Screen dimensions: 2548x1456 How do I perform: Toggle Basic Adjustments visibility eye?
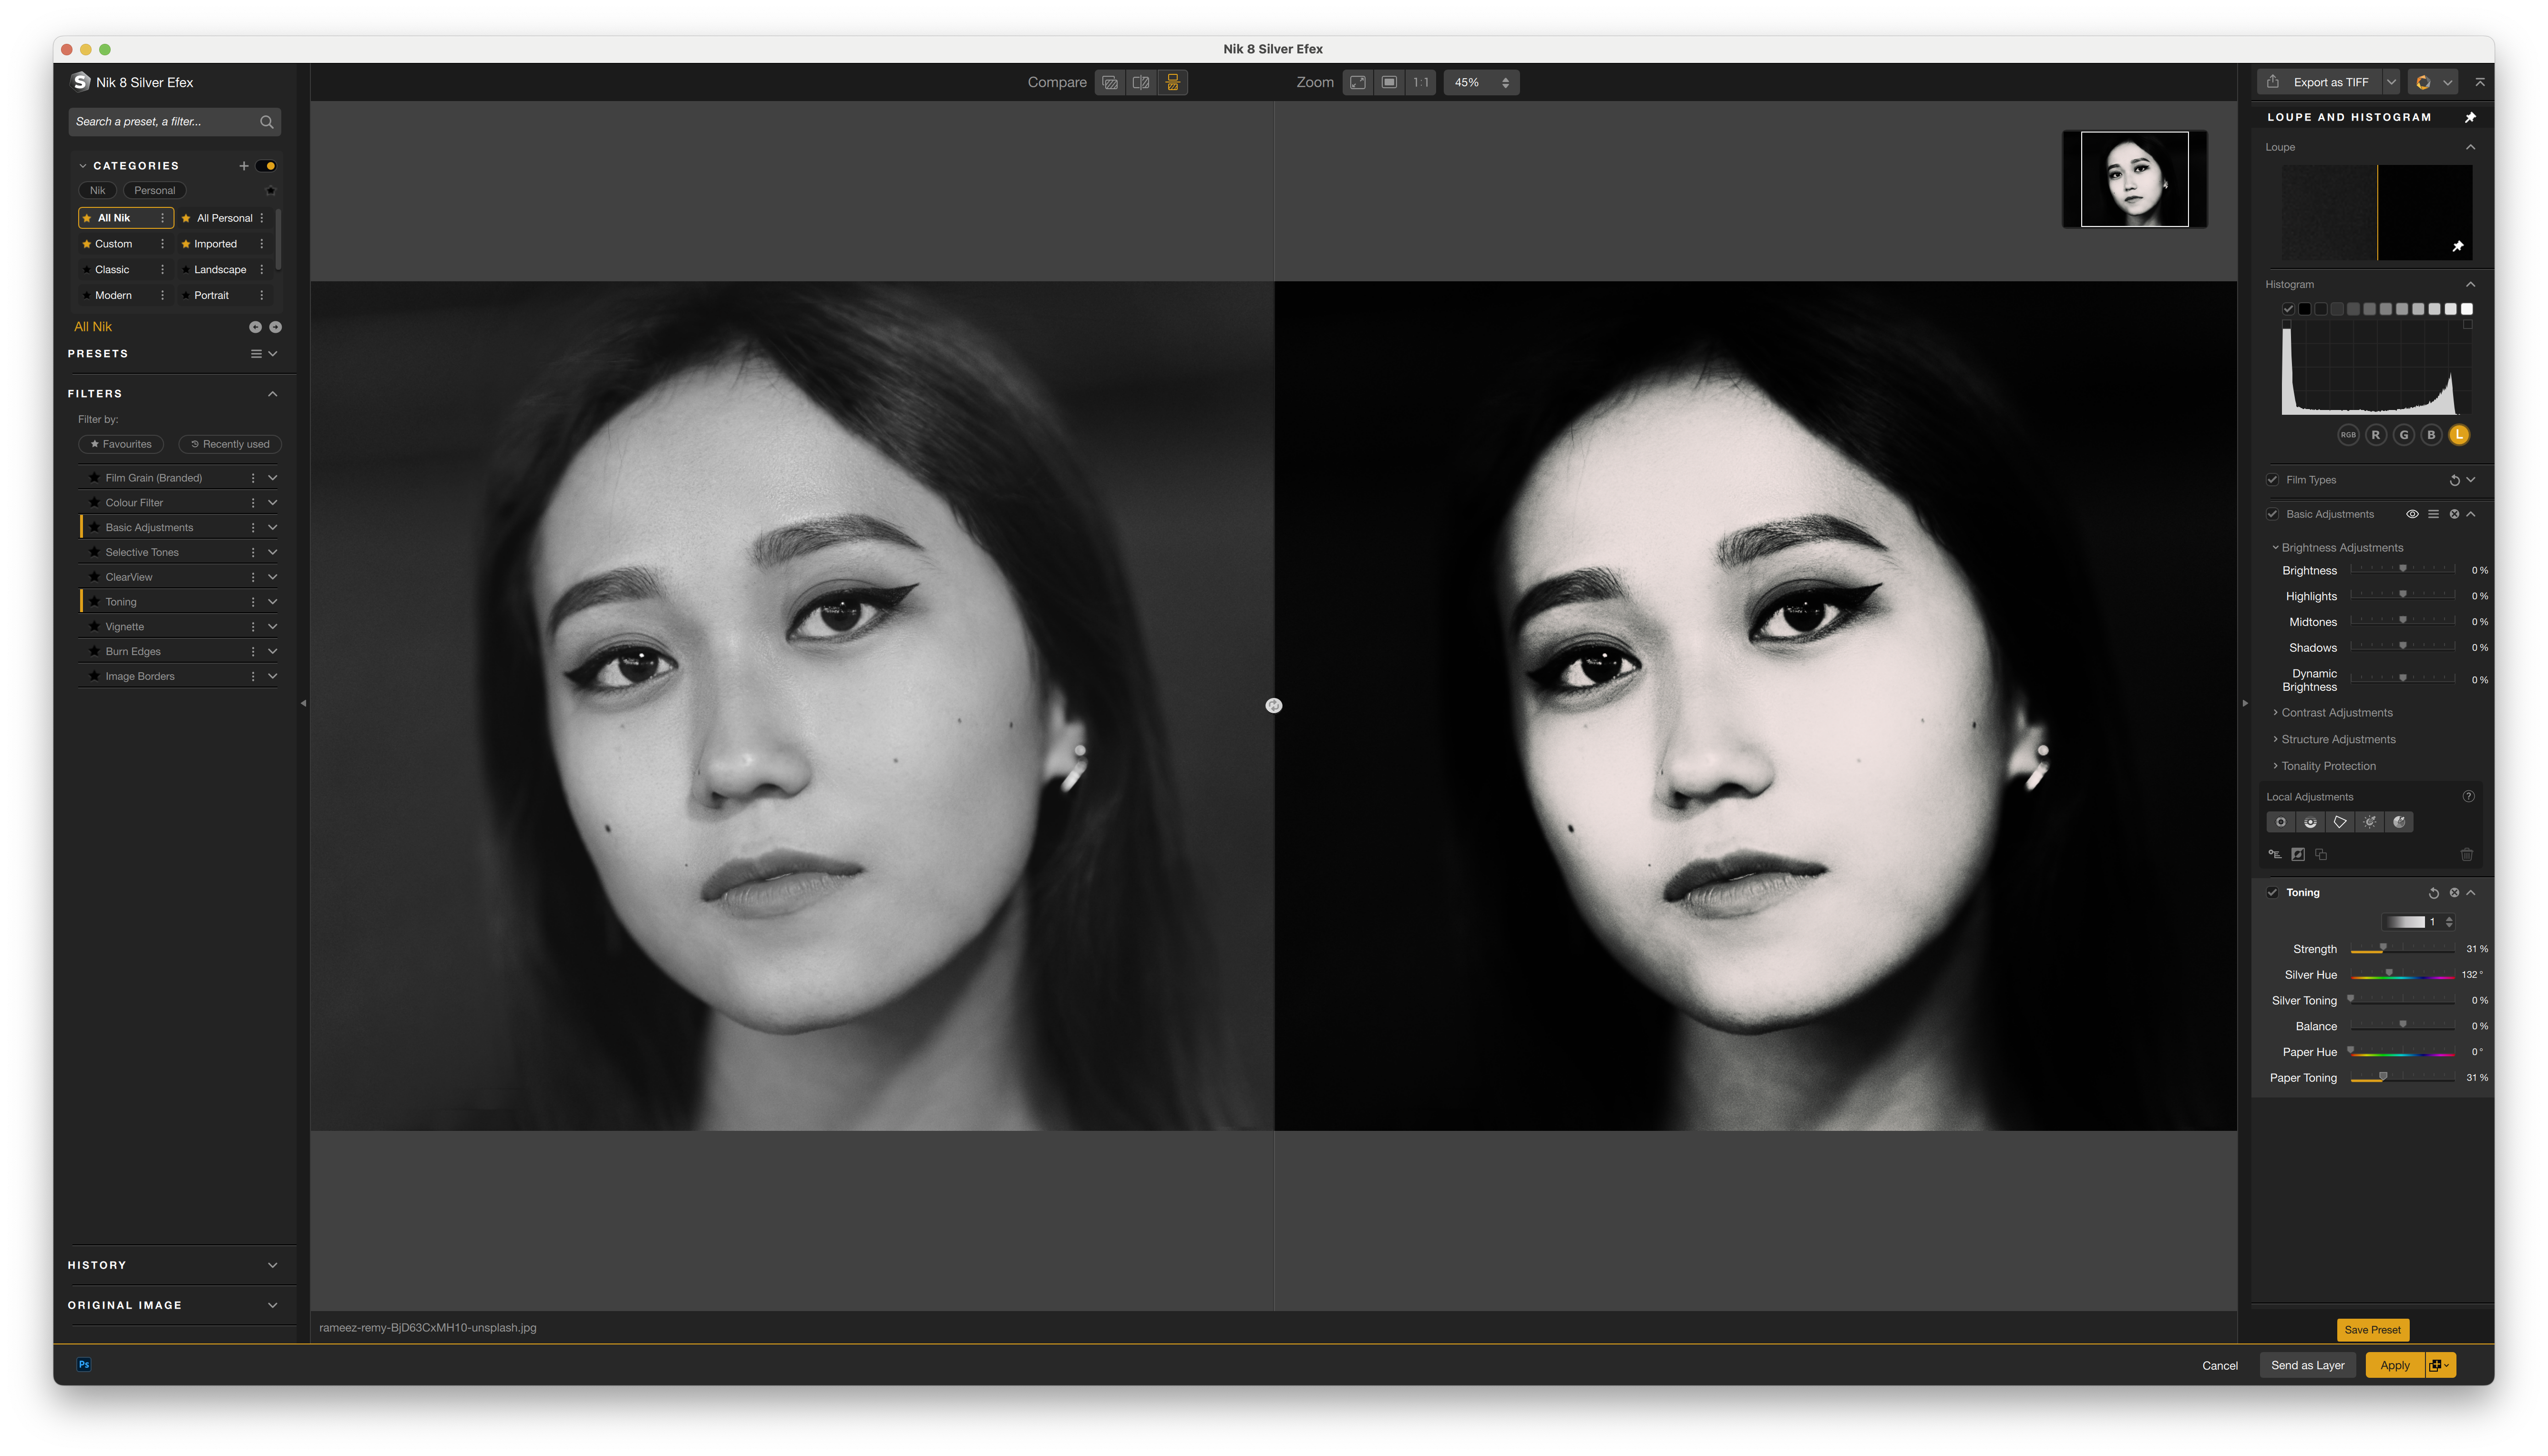(2413, 514)
